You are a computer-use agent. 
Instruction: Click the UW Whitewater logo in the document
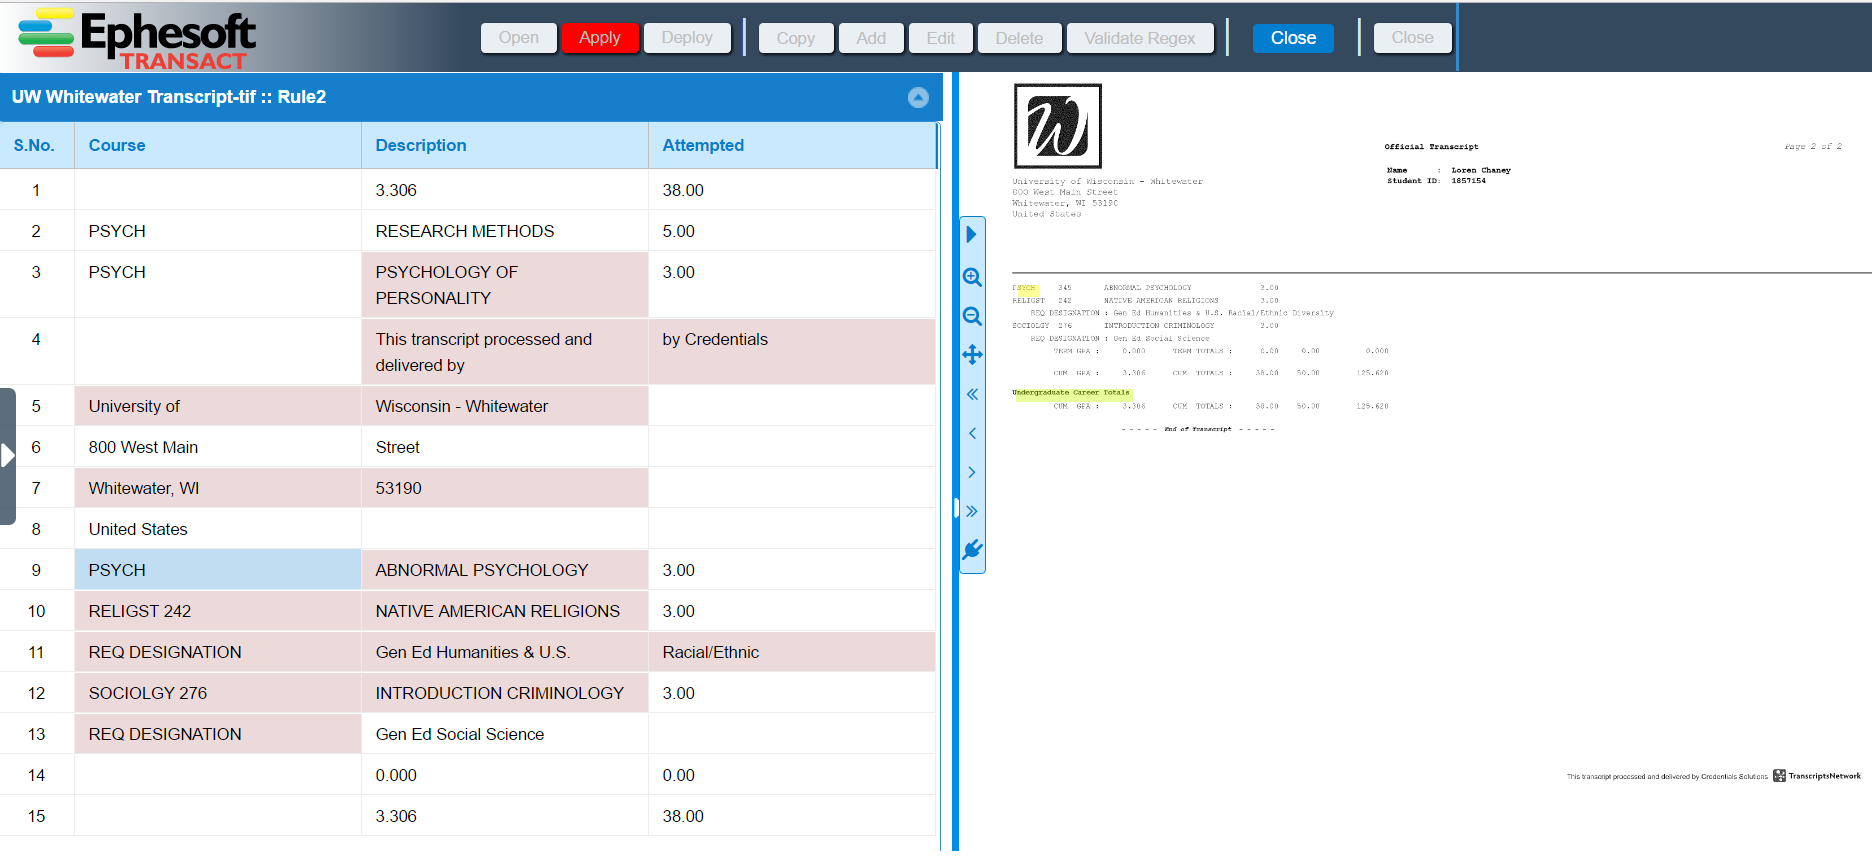[1058, 126]
